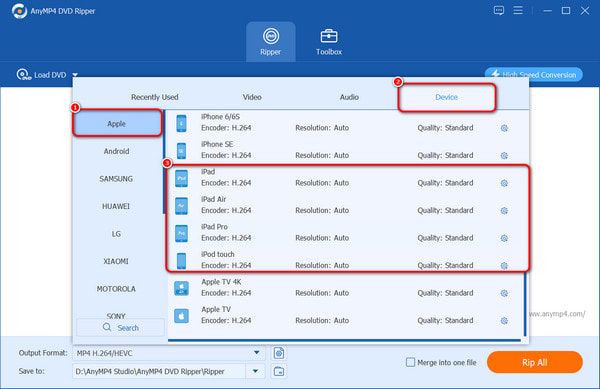Click the iPod touch device icon
Screen dimensions: 600x389
[x=181, y=261]
